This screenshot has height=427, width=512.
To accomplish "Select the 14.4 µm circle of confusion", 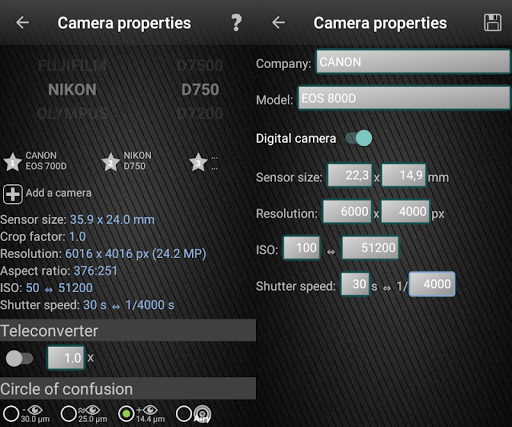I will 126,414.
